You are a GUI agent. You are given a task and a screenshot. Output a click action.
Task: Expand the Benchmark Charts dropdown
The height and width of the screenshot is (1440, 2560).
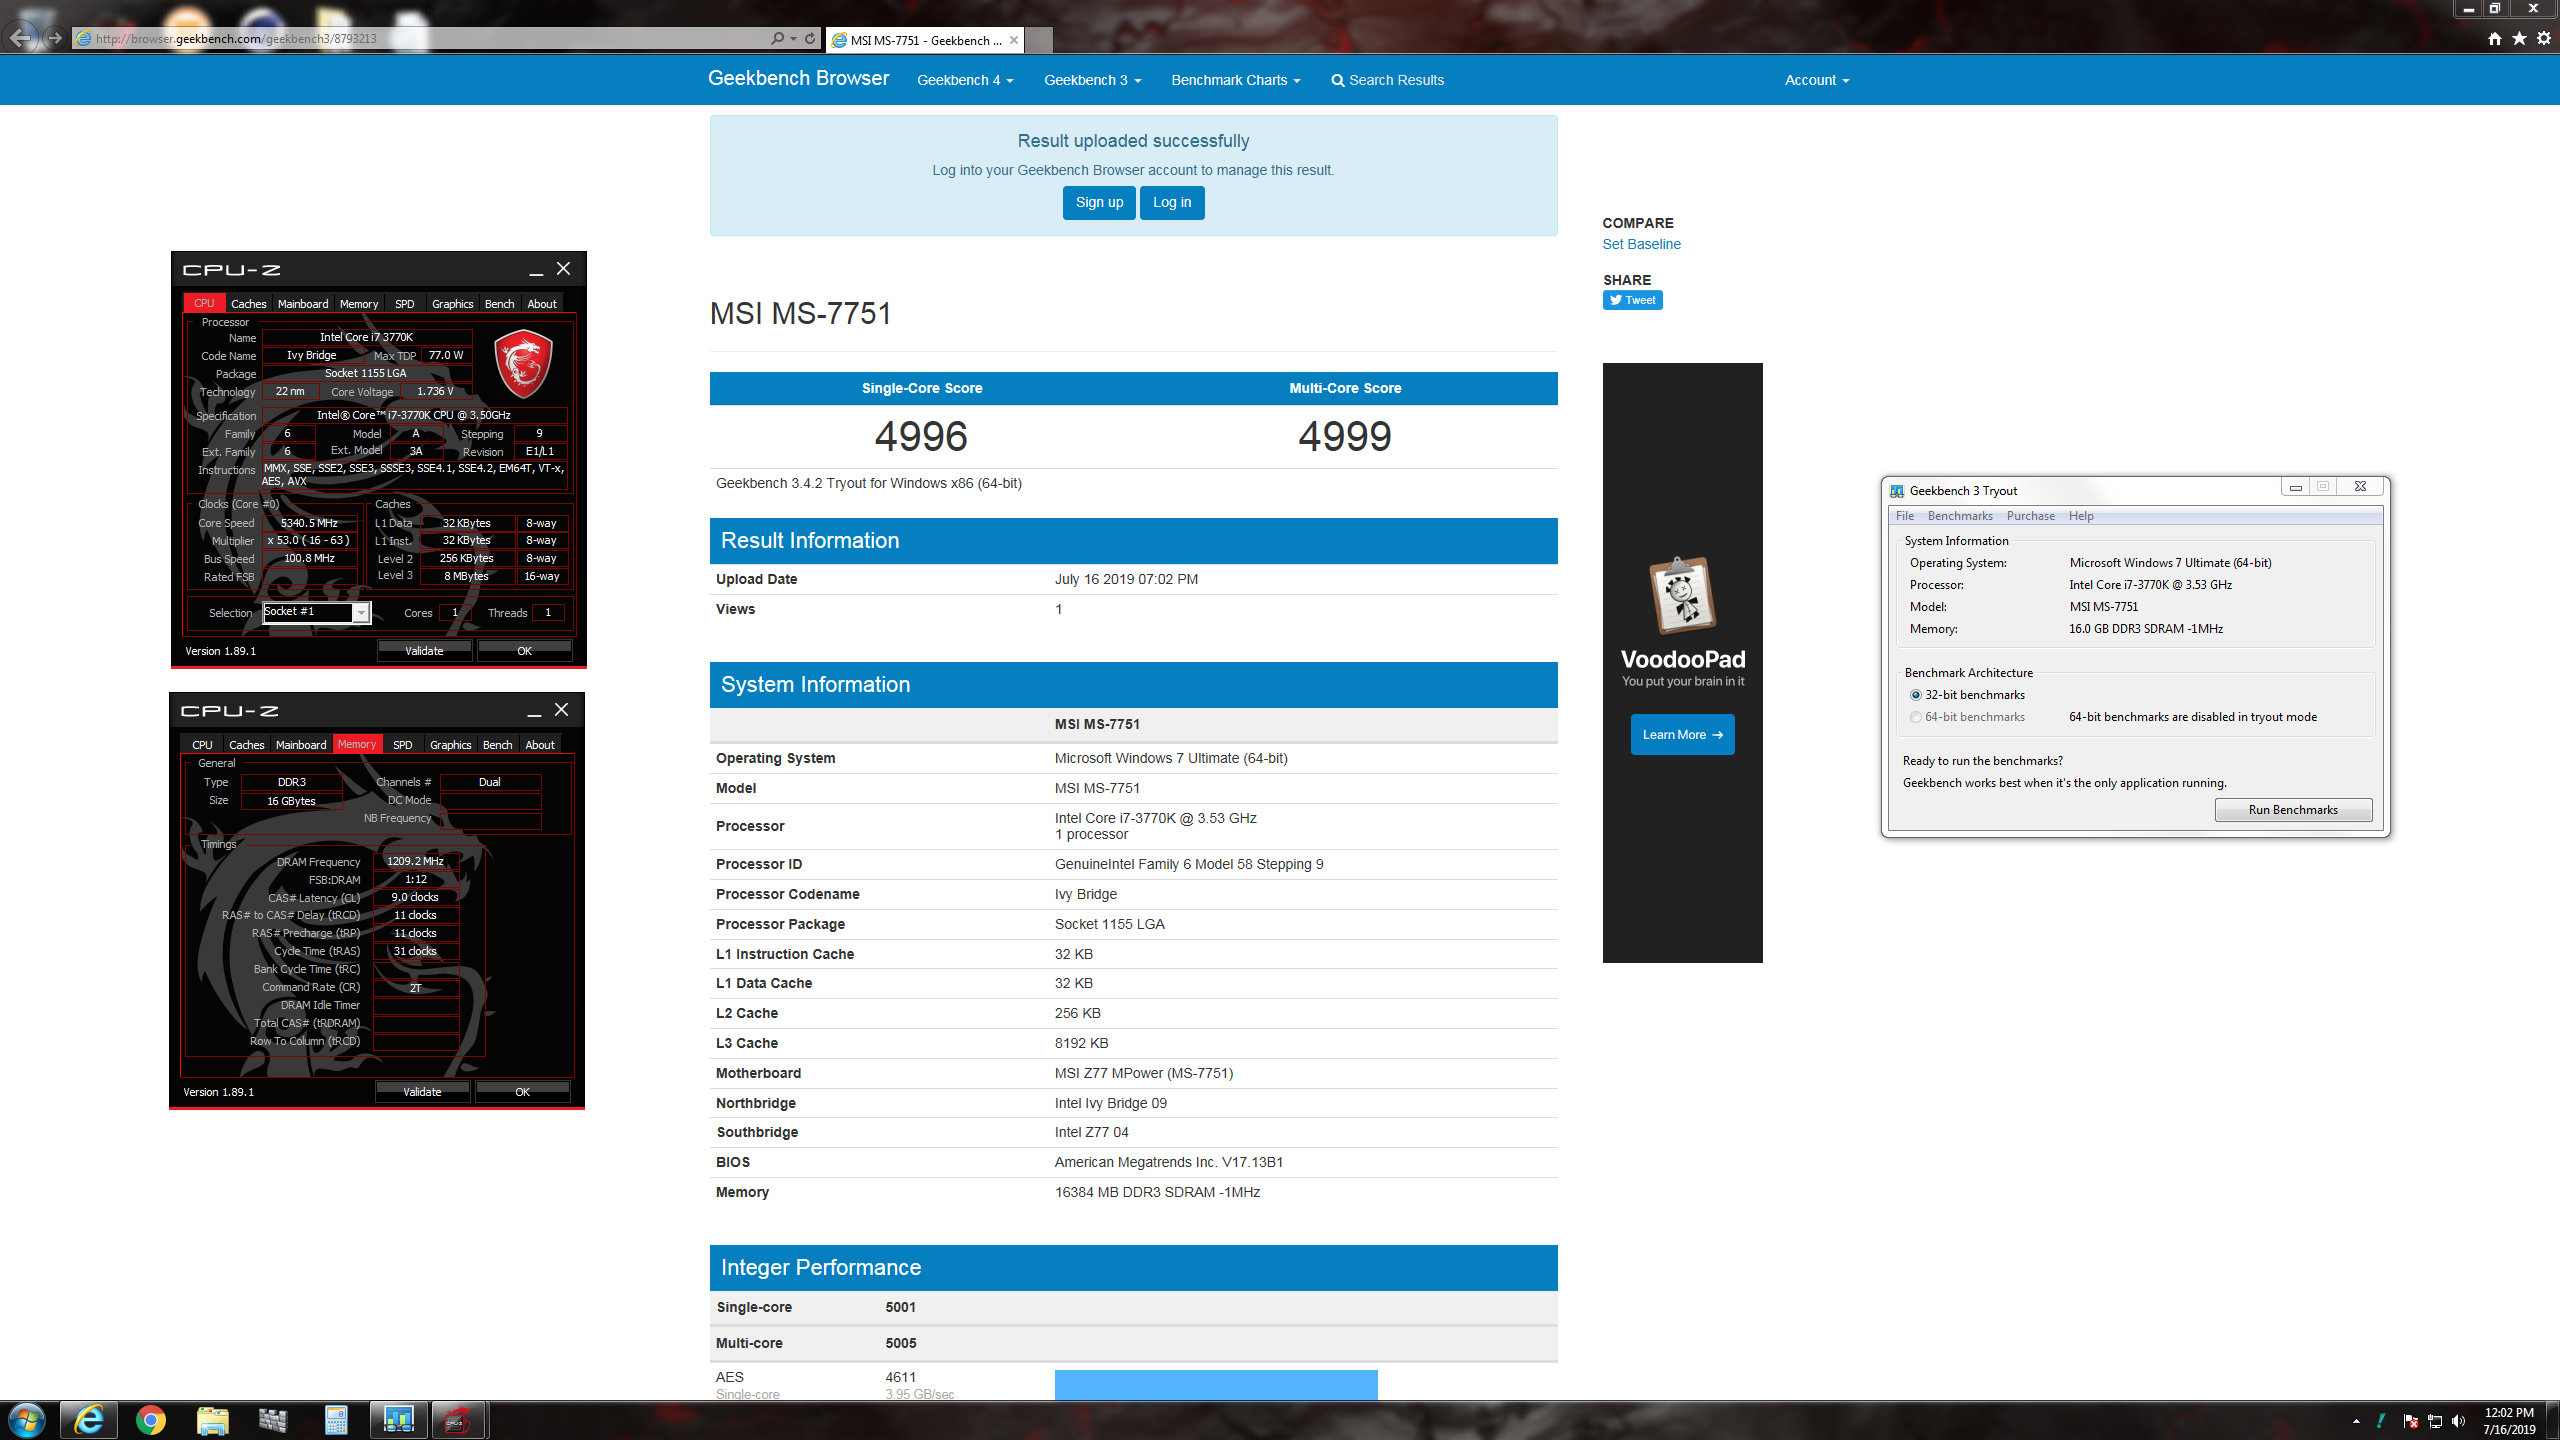tap(1236, 80)
